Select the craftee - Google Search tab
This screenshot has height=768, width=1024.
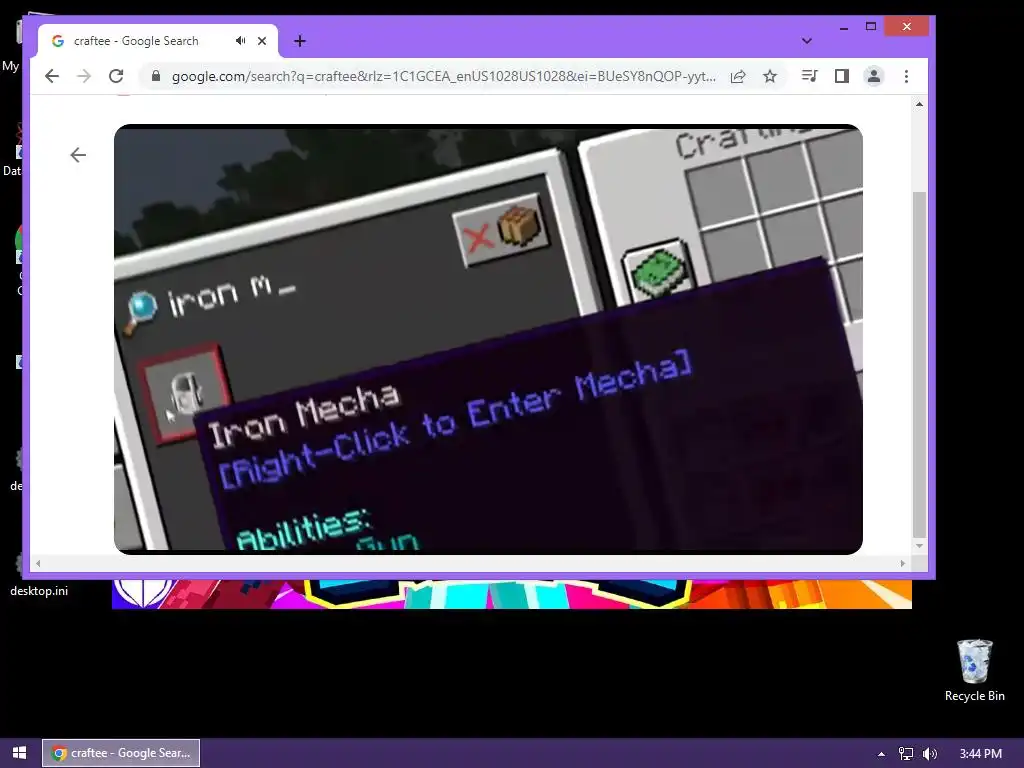[158, 41]
